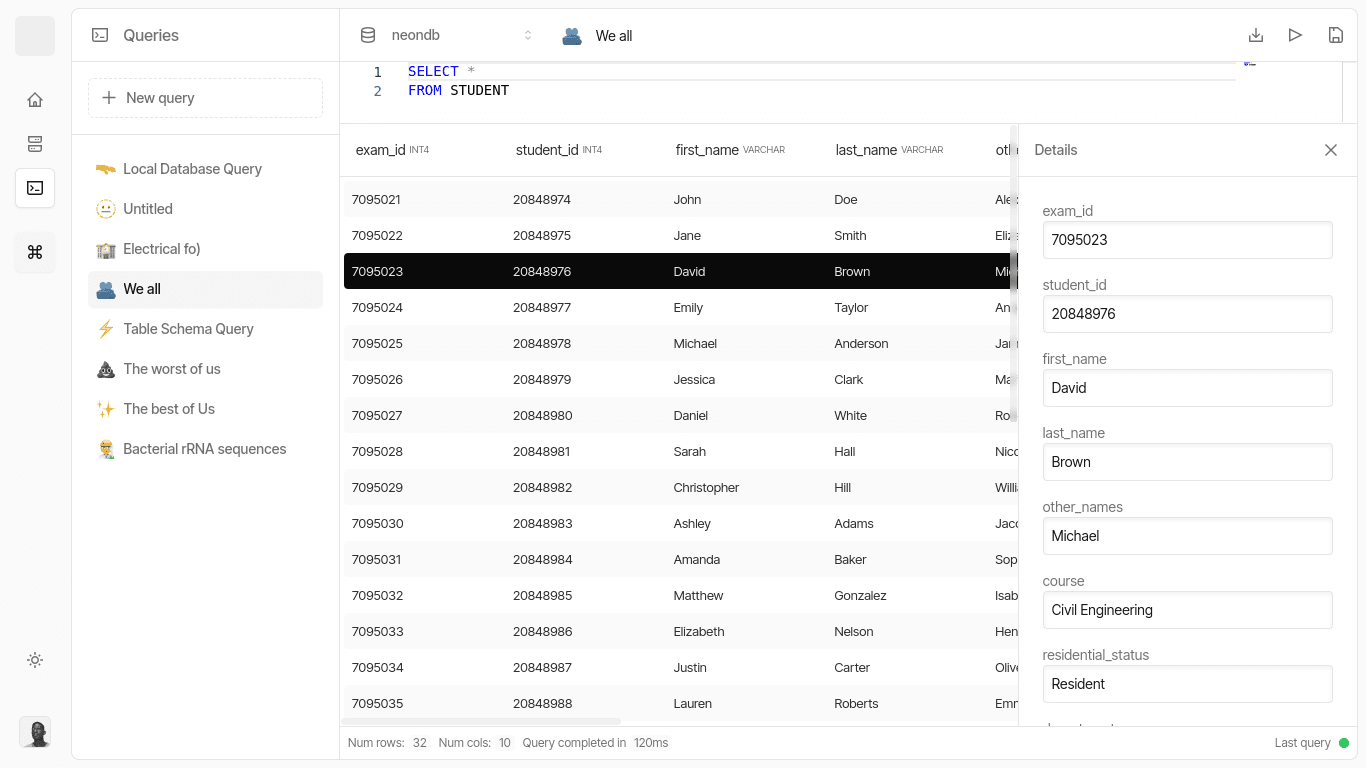Open Table Schema Query
This screenshot has height=768, width=1366.
[205, 329]
